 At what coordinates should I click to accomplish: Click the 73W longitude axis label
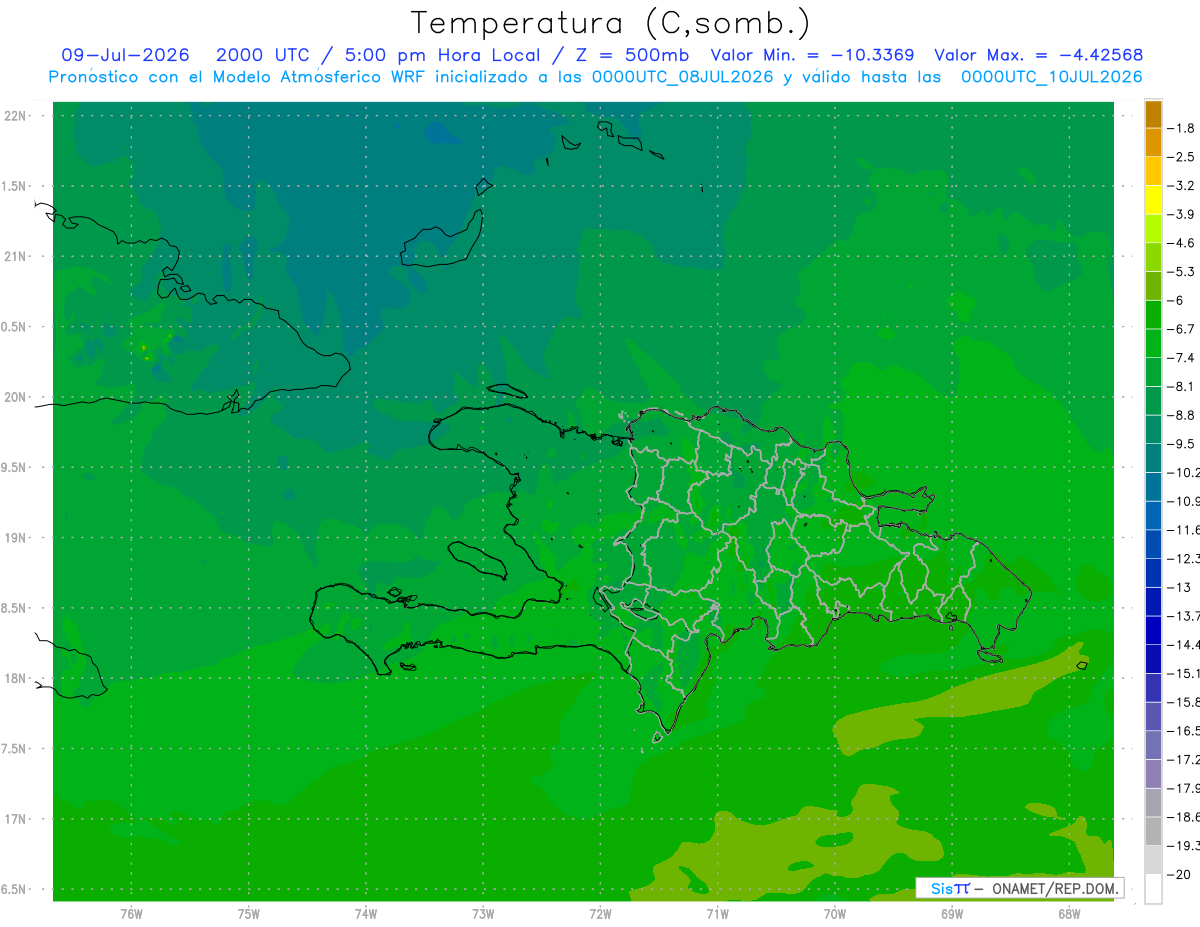coord(483,913)
